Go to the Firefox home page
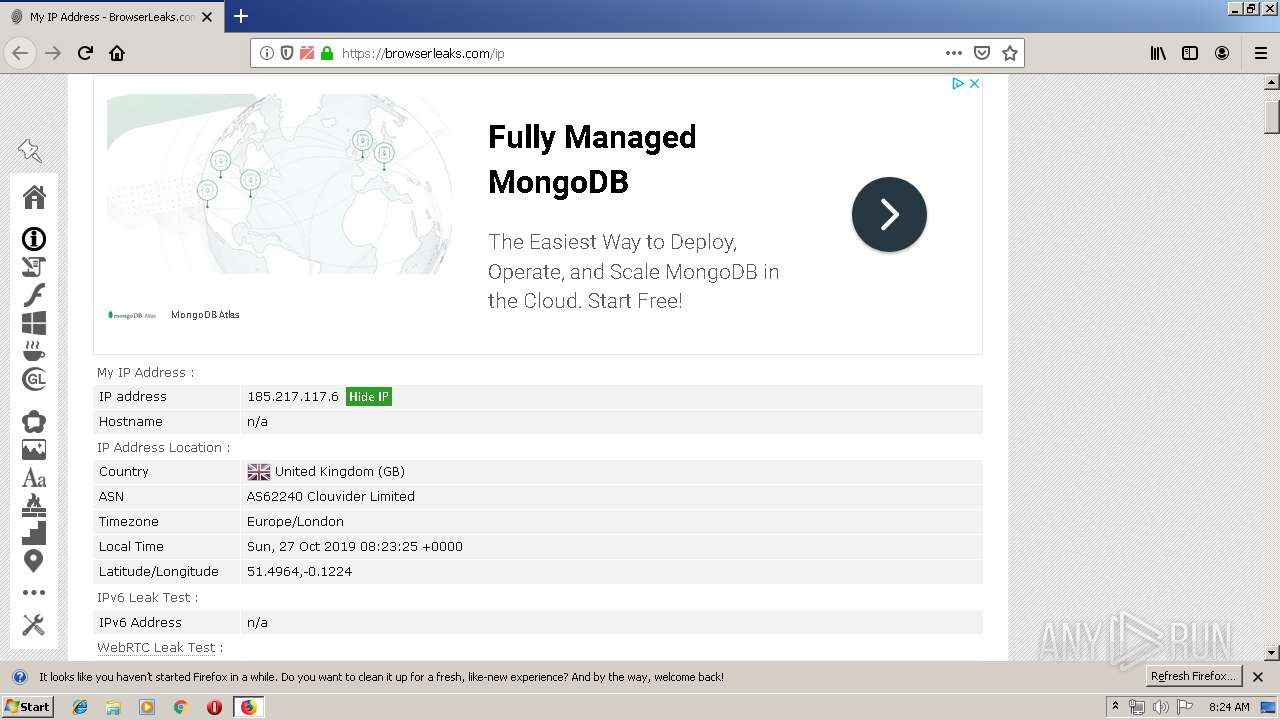Screen dimensions: 1280x720 [117, 53]
